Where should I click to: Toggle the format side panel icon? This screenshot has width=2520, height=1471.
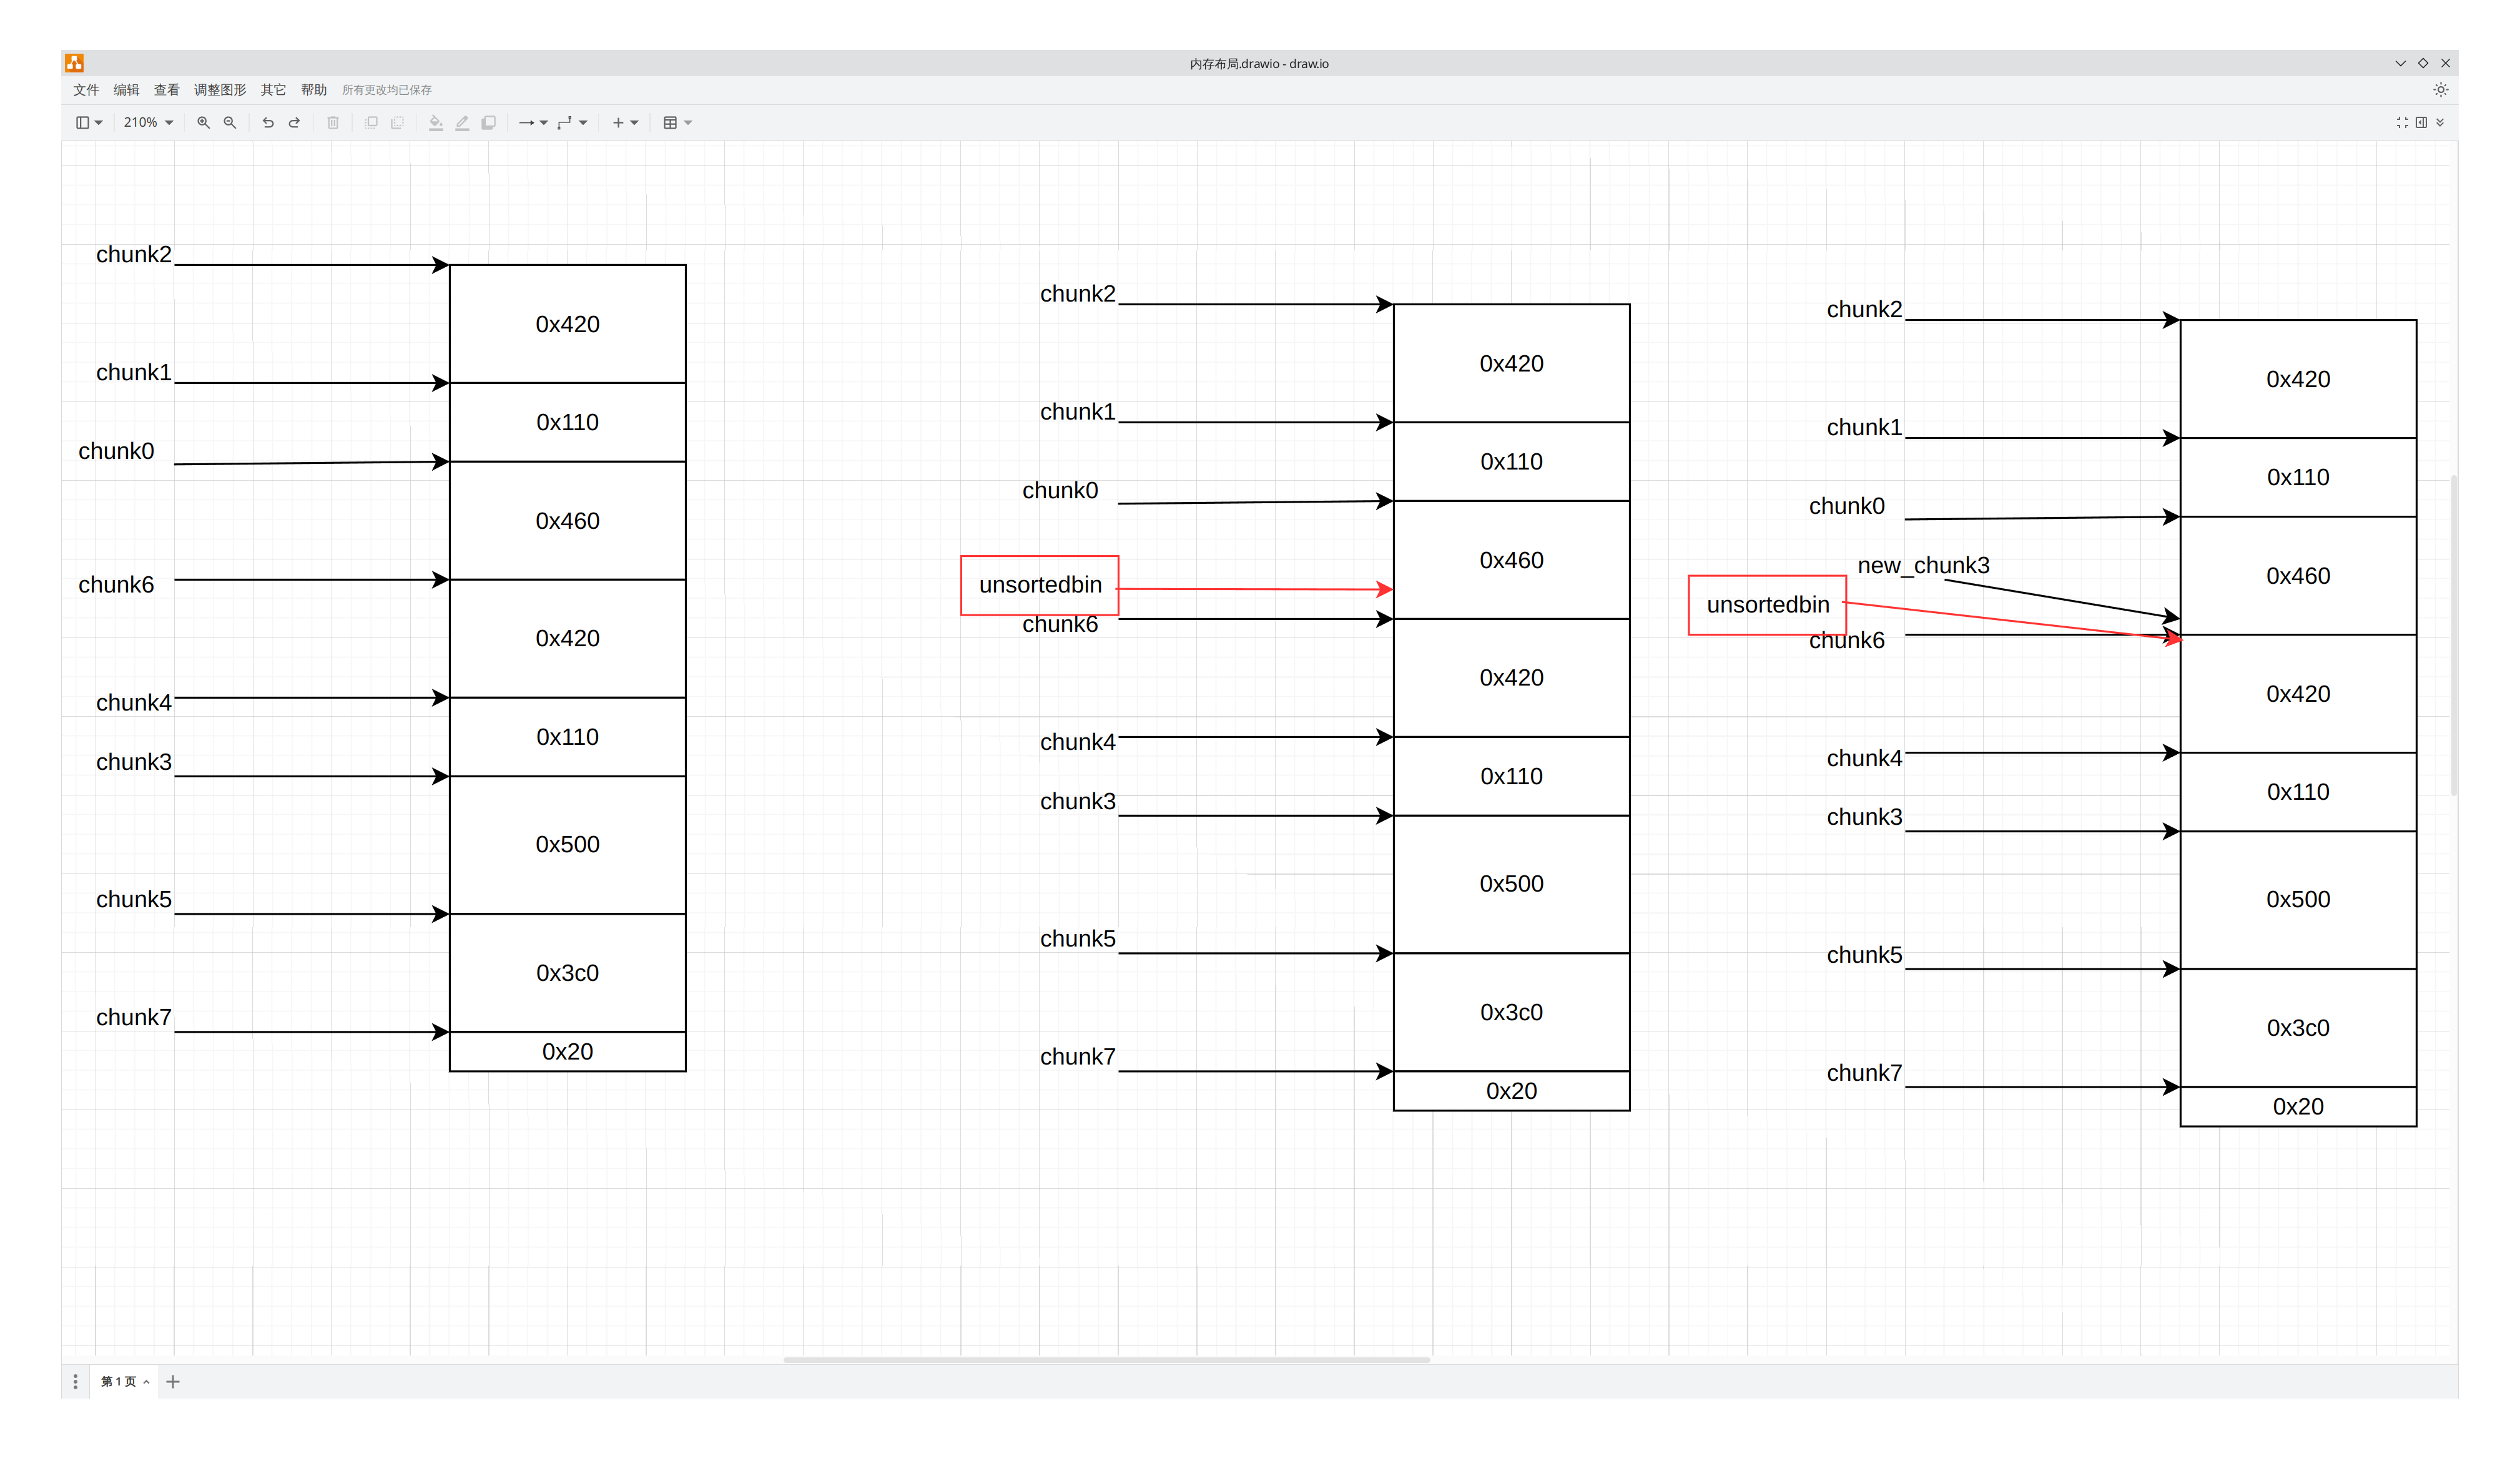click(x=2421, y=122)
